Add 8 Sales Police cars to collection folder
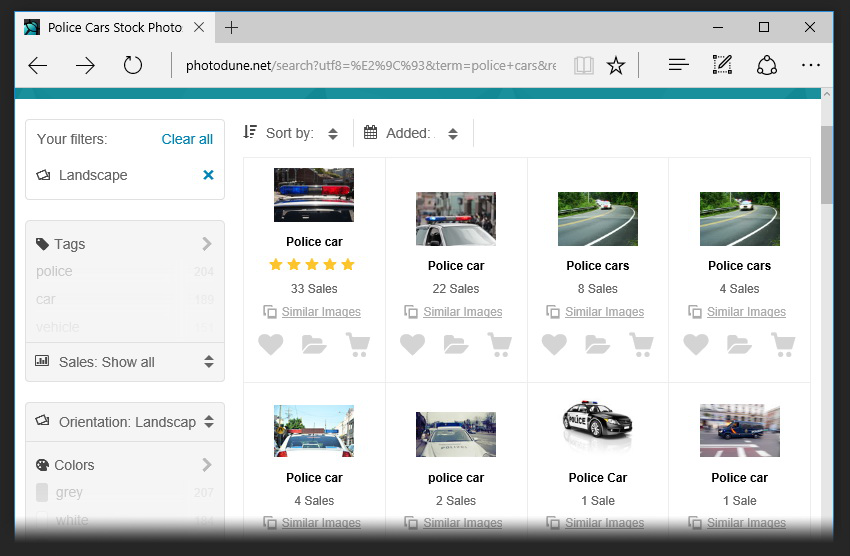This screenshot has width=850, height=556. coord(597,345)
